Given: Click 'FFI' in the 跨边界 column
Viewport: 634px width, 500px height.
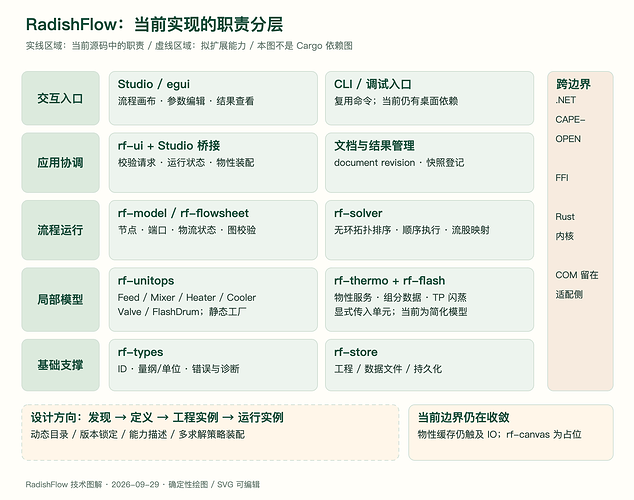Looking at the screenshot, I should [x=562, y=178].
